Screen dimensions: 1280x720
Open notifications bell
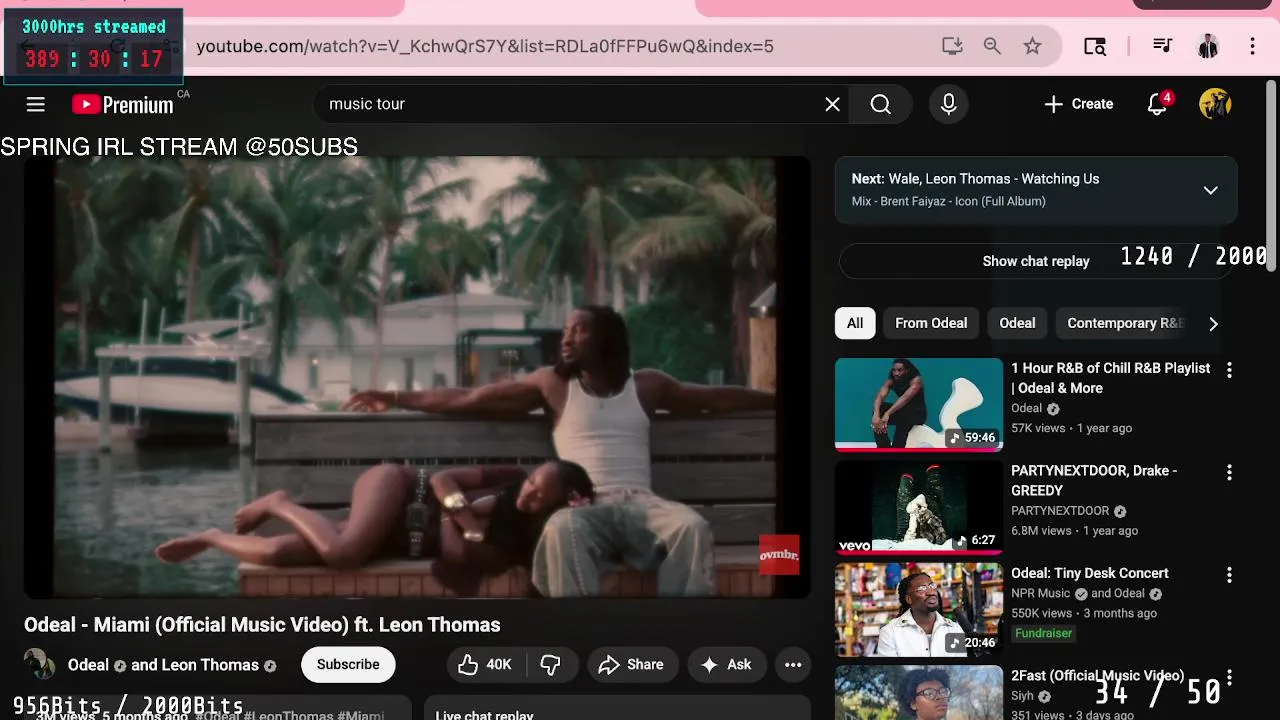click(1158, 104)
